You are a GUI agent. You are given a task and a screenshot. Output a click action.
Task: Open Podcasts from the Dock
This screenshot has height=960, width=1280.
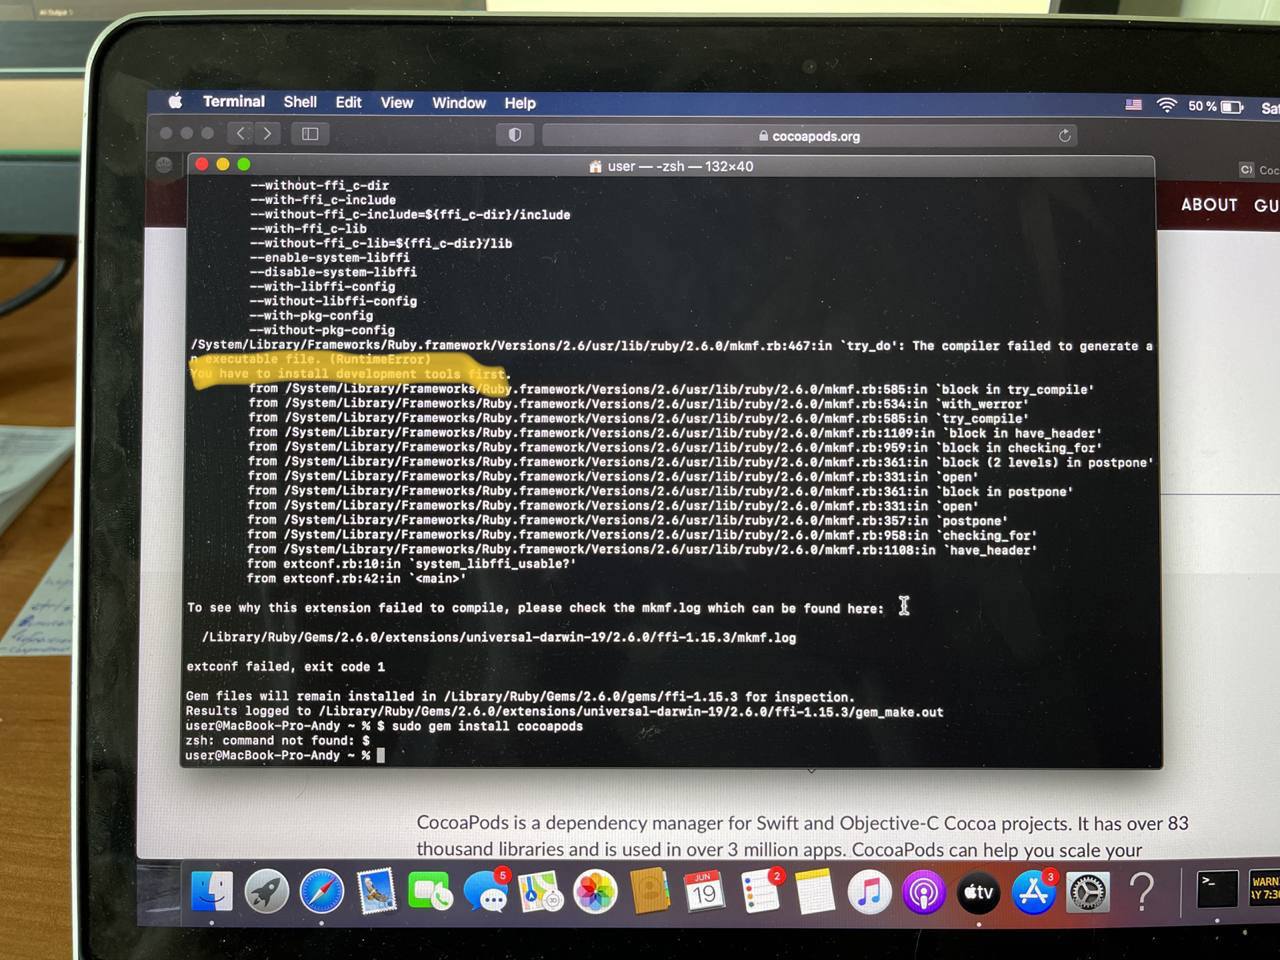923,892
